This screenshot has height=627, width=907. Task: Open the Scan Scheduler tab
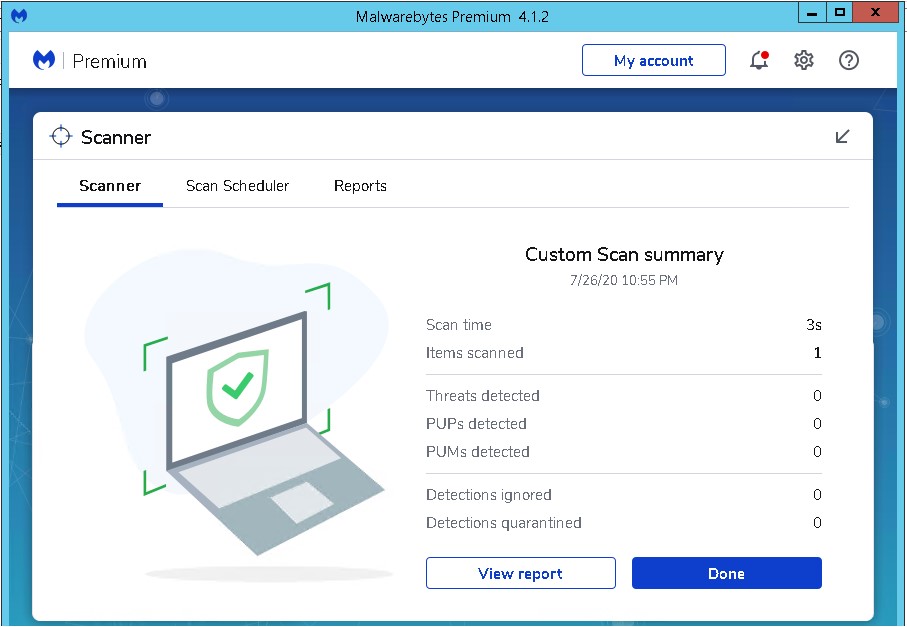[237, 186]
